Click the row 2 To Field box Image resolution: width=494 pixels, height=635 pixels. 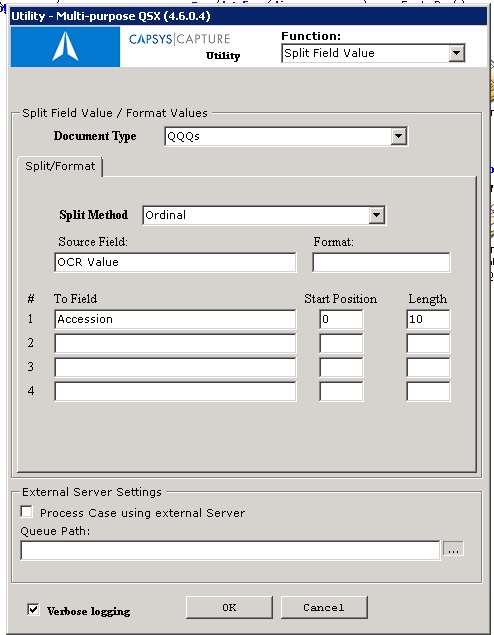[x=175, y=343]
